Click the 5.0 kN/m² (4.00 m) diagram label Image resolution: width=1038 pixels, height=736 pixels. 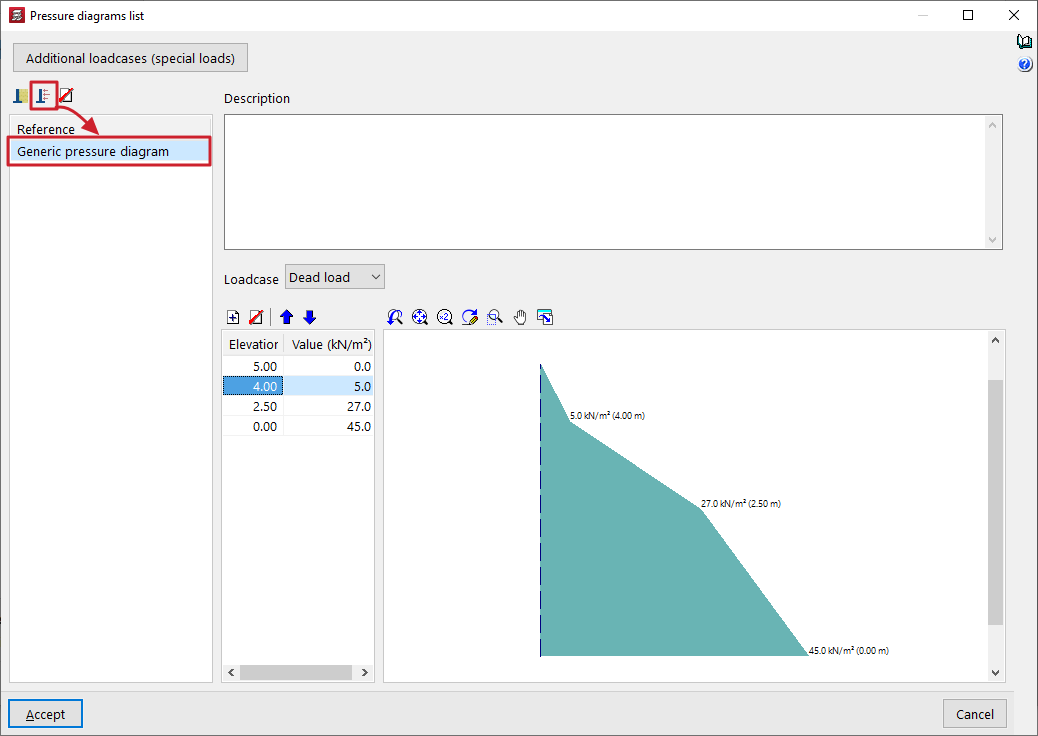pos(607,416)
